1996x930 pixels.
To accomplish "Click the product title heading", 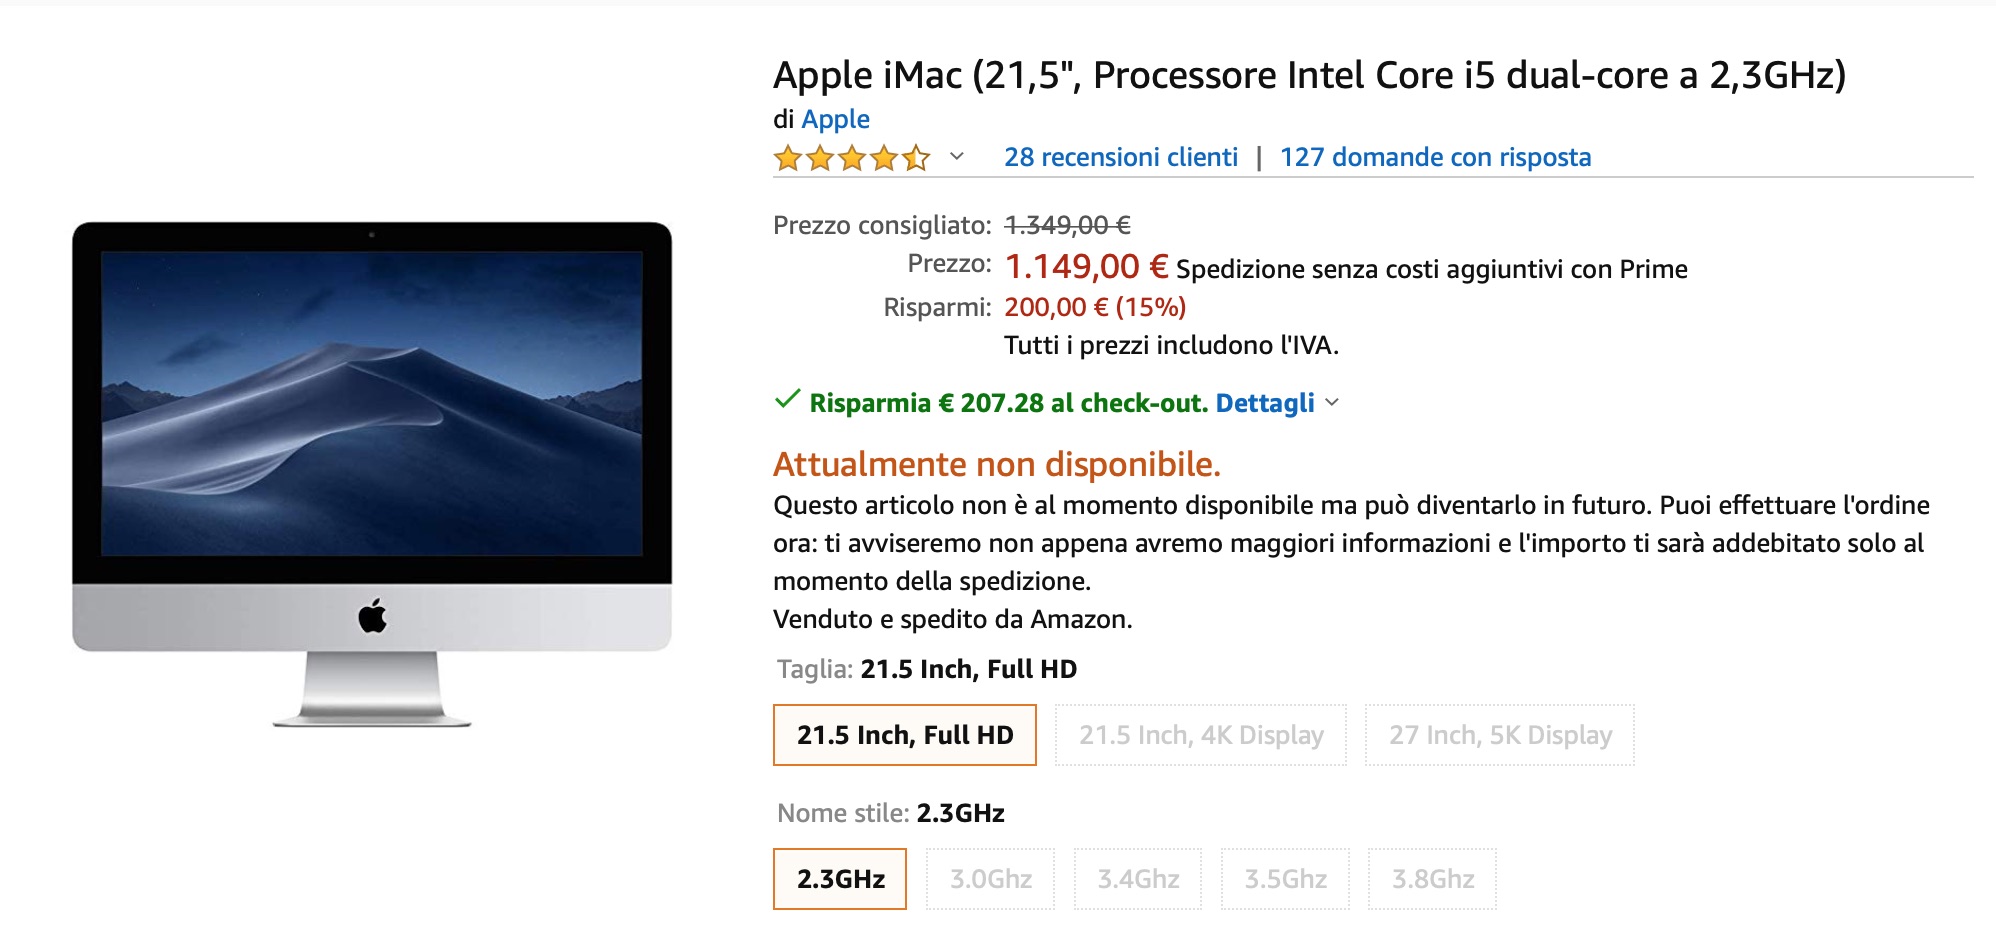I will pos(1309,75).
